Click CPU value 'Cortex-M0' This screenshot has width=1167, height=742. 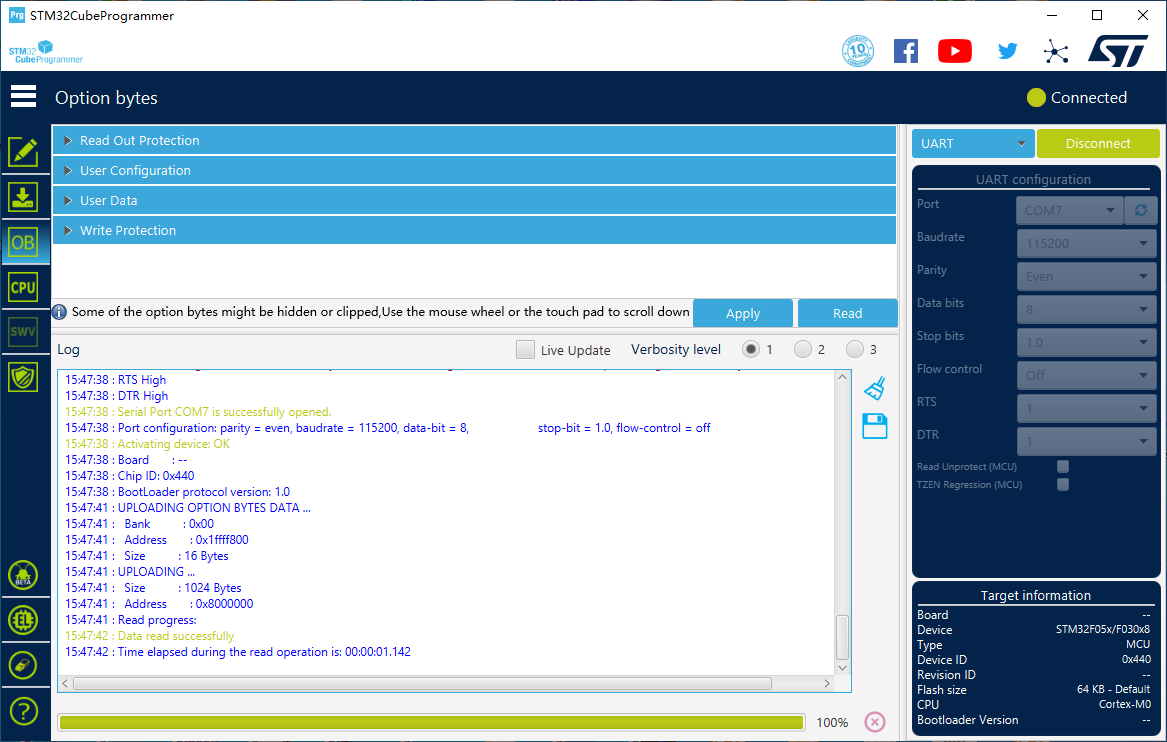[x=1125, y=704]
